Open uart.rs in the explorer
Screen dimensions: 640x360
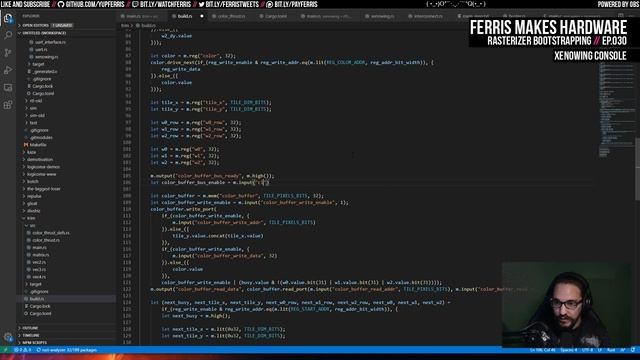41,49
